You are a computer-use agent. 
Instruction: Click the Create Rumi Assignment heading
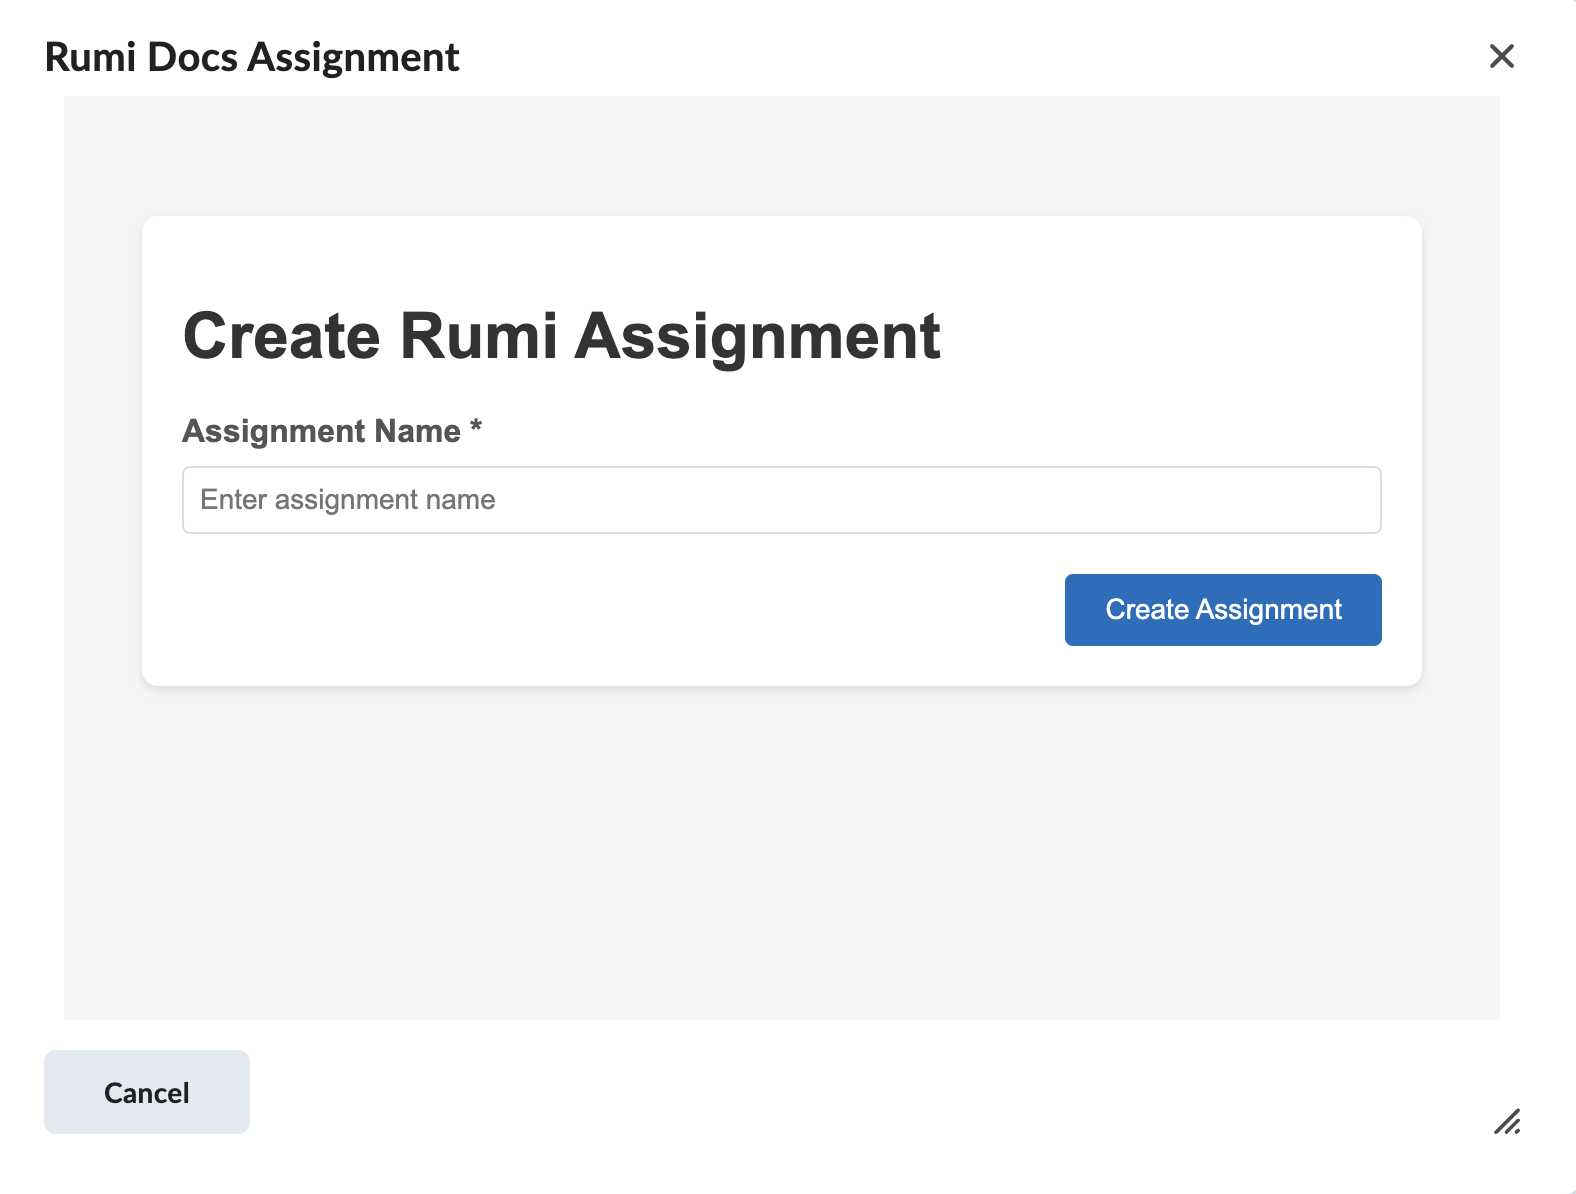562,336
